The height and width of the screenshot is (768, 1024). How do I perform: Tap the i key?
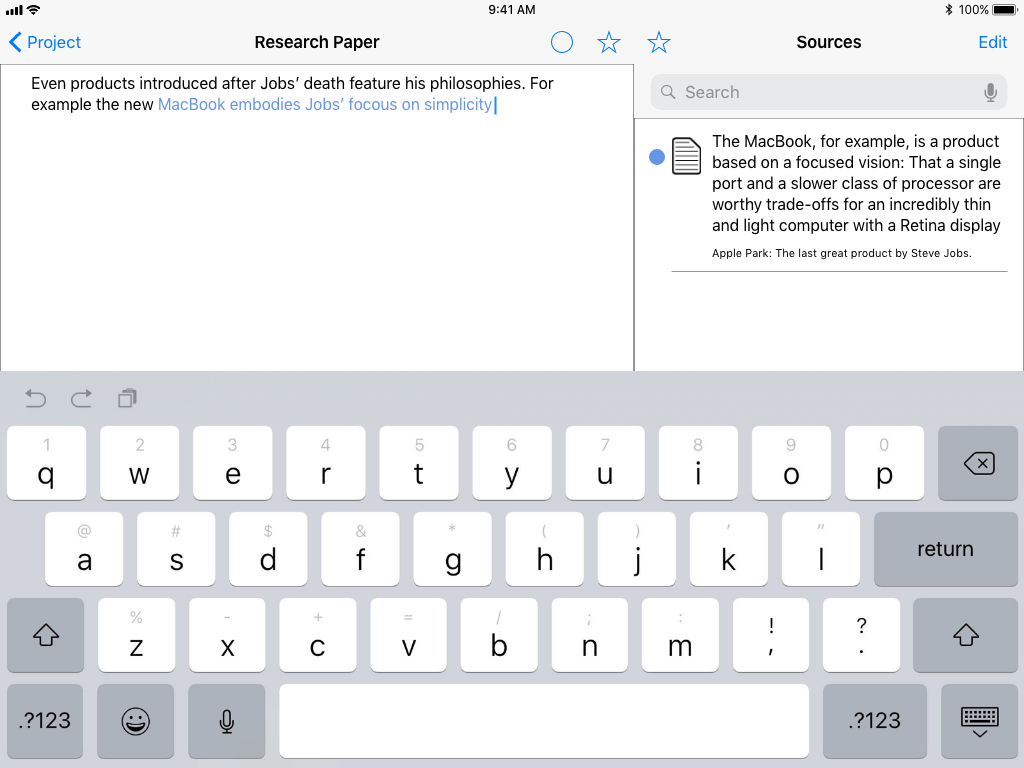(x=698, y=464)
